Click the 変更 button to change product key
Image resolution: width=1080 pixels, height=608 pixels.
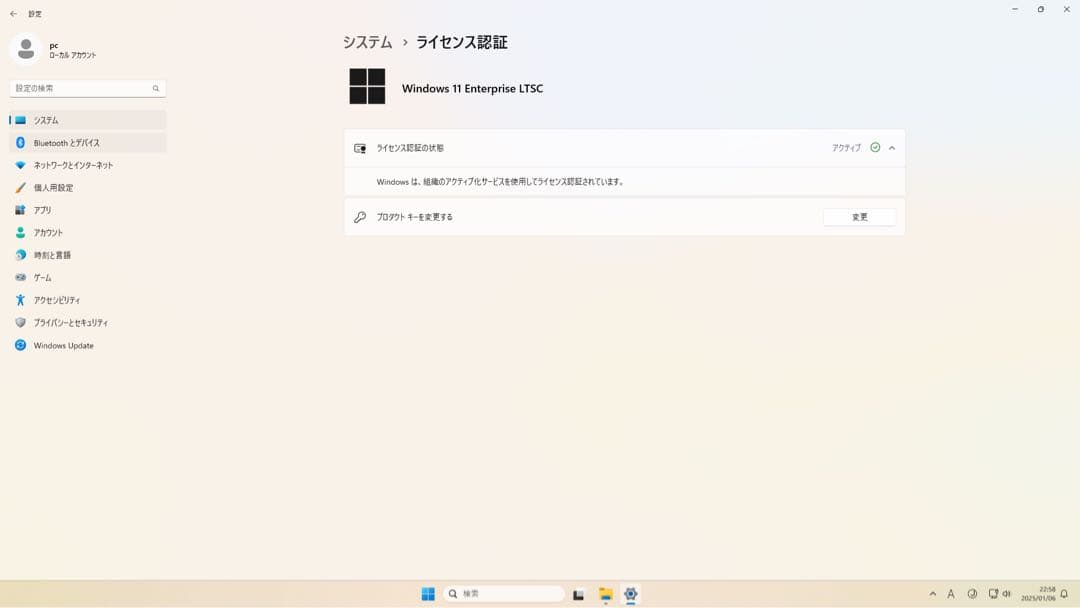(859, 216)
